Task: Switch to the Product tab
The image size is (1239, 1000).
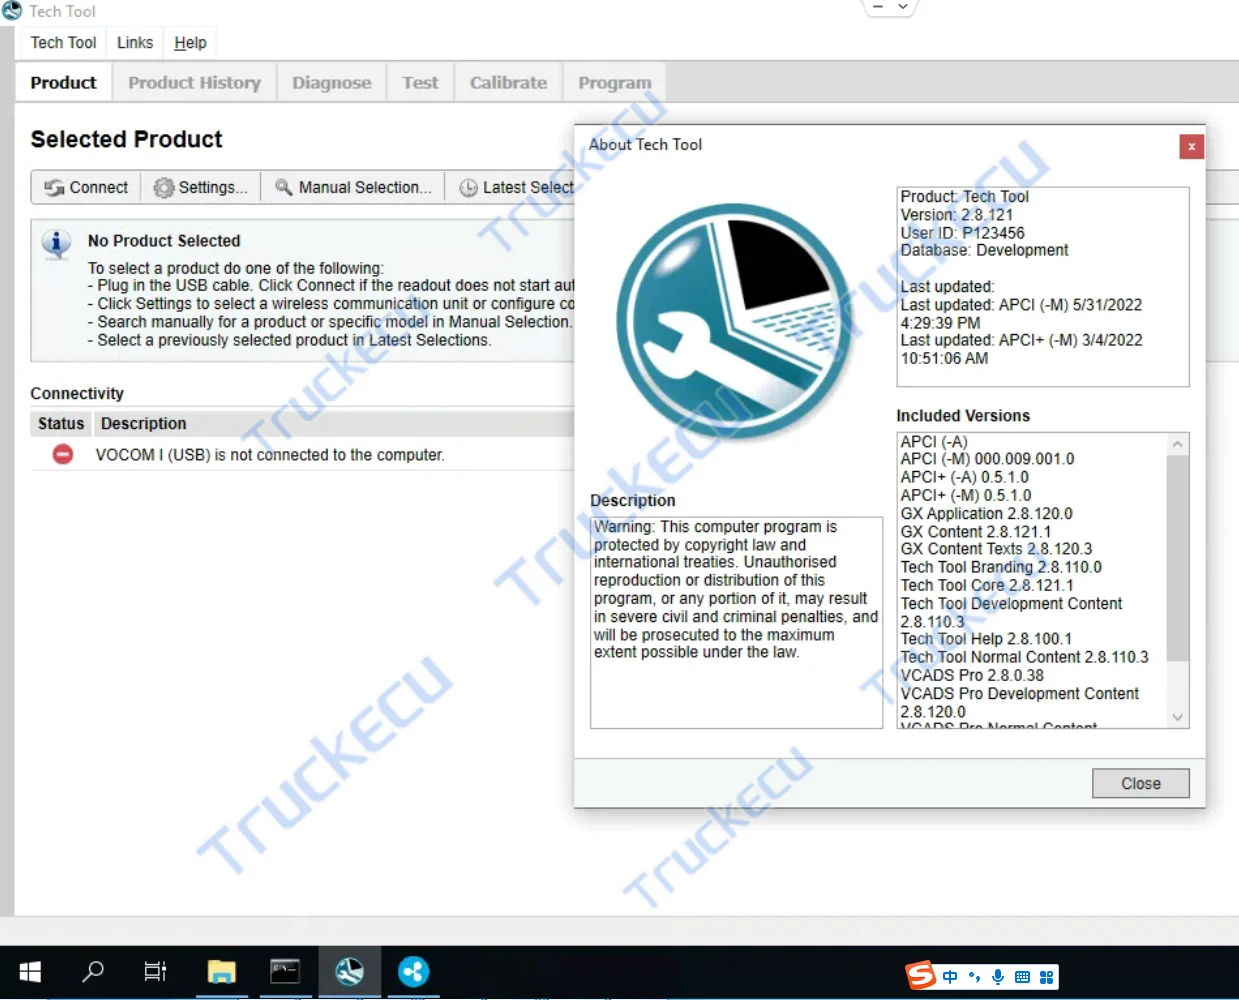Action: (x=63, y=82)
